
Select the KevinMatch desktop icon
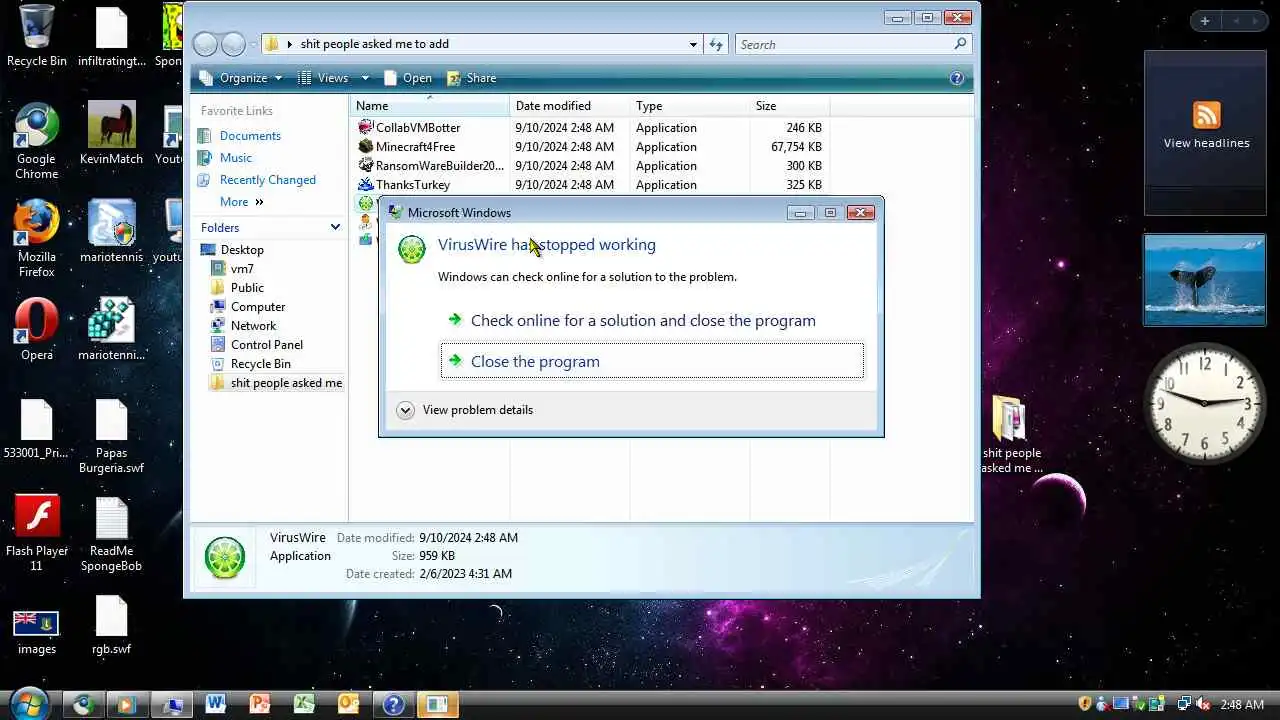coord(111,134)
